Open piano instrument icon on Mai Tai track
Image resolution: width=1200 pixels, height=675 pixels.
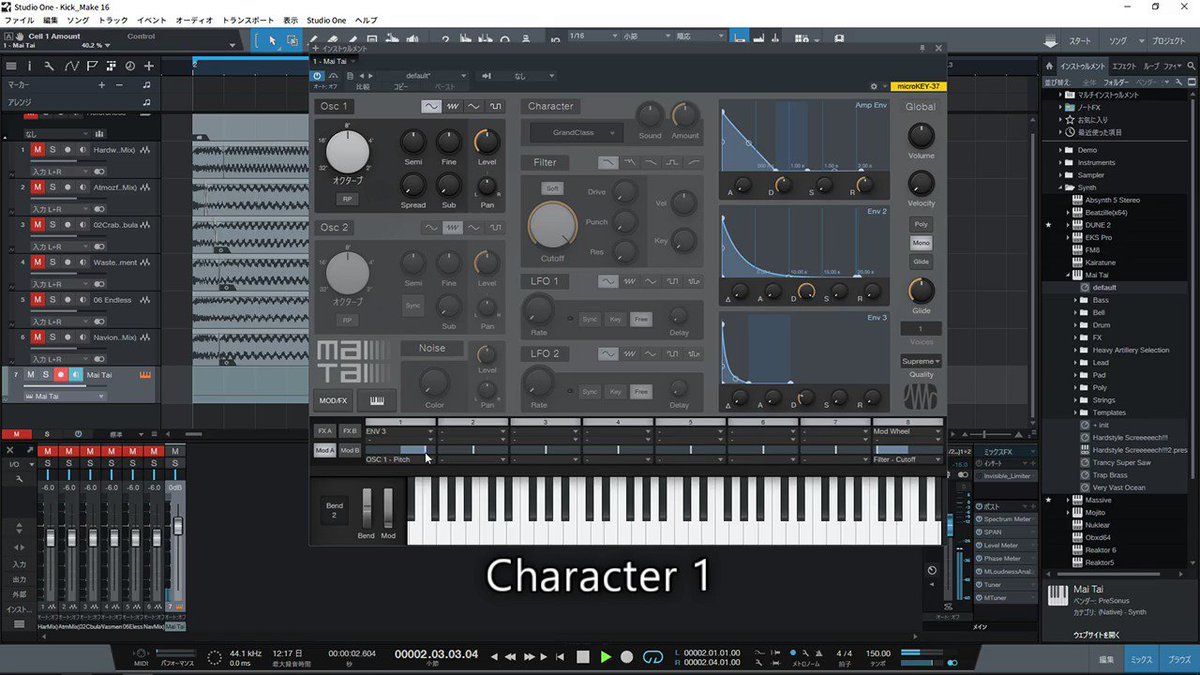pyautogui.click(x=145, y=375)
